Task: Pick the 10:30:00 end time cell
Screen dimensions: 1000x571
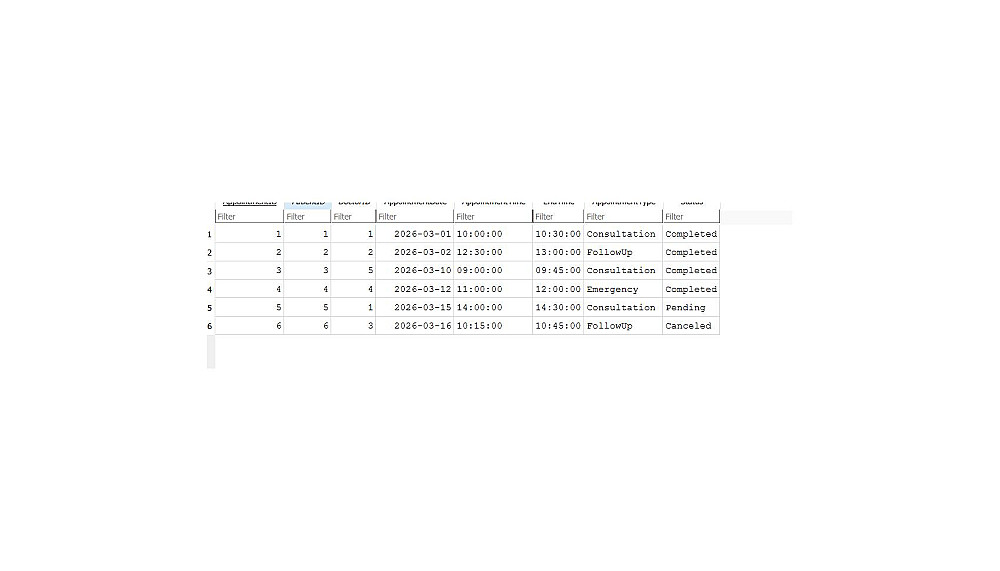Action: click(x=558, y=234)
